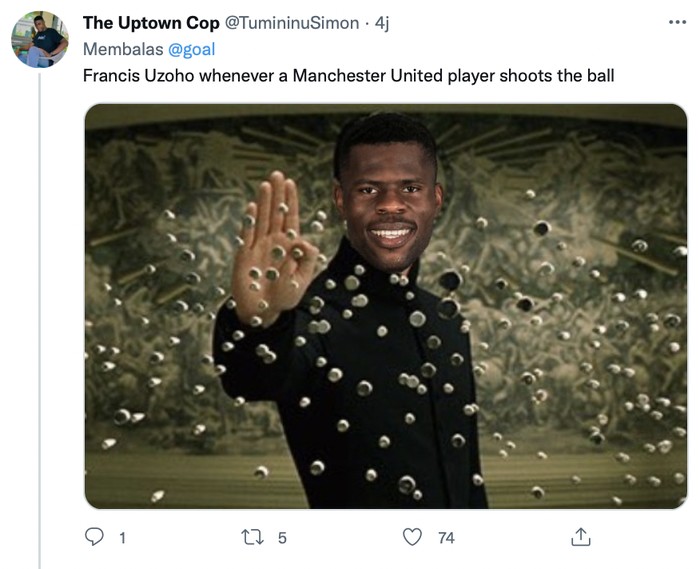Open The Uptown Cop display name
This screenshot has height=569, width=700.
pyautogui.click(x=150, y=24)
